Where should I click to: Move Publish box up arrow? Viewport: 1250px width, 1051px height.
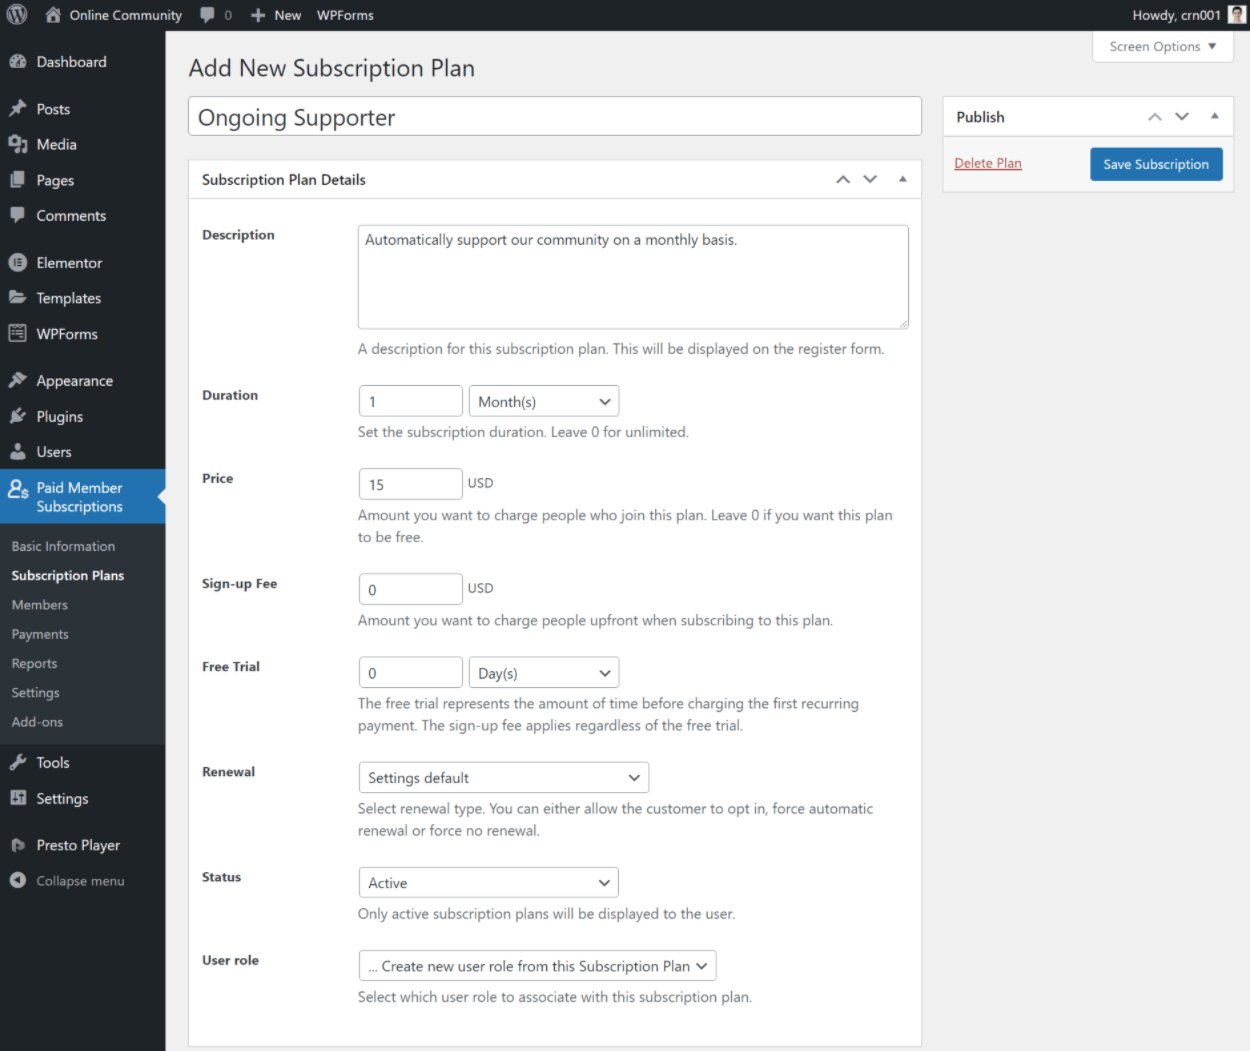coord(1155,117)
